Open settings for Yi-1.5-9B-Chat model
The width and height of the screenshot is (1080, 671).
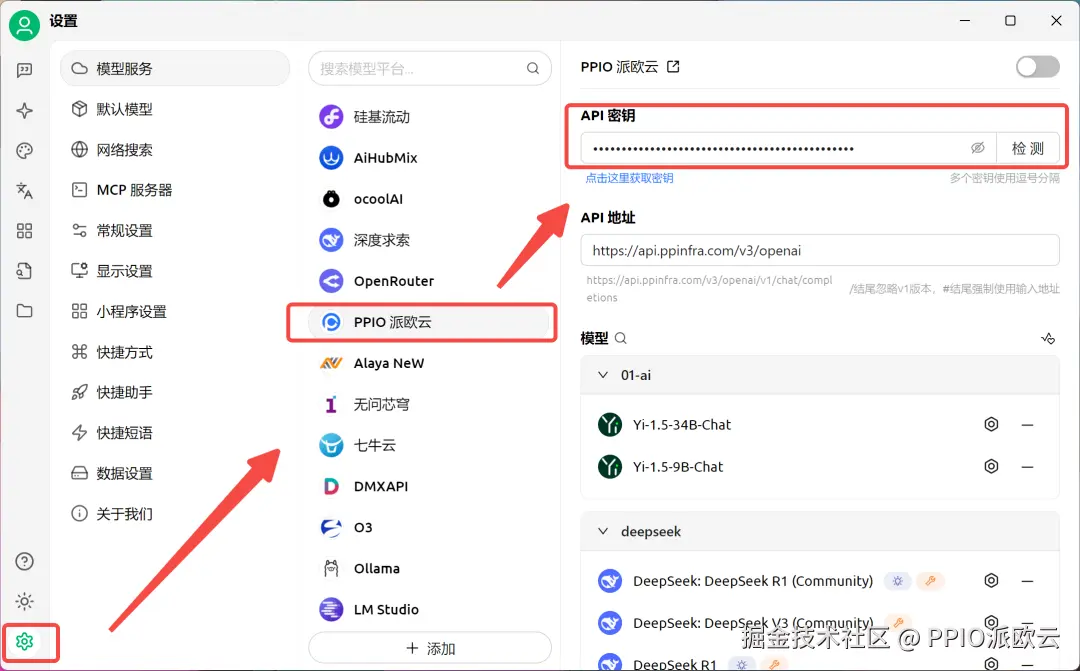pos(991,466)
